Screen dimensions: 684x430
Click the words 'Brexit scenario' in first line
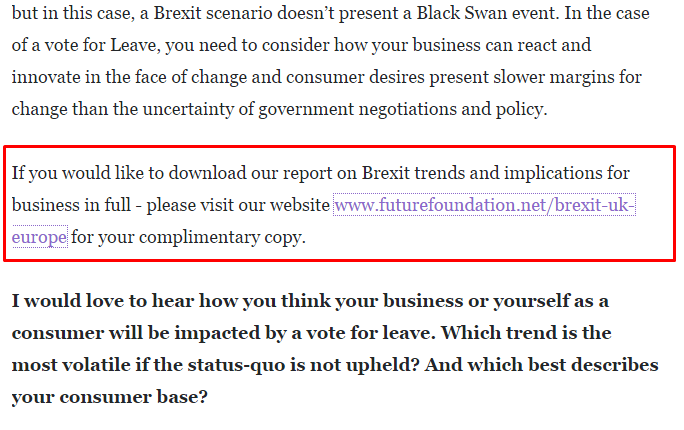pyautogui.click(x=238, y=15)
